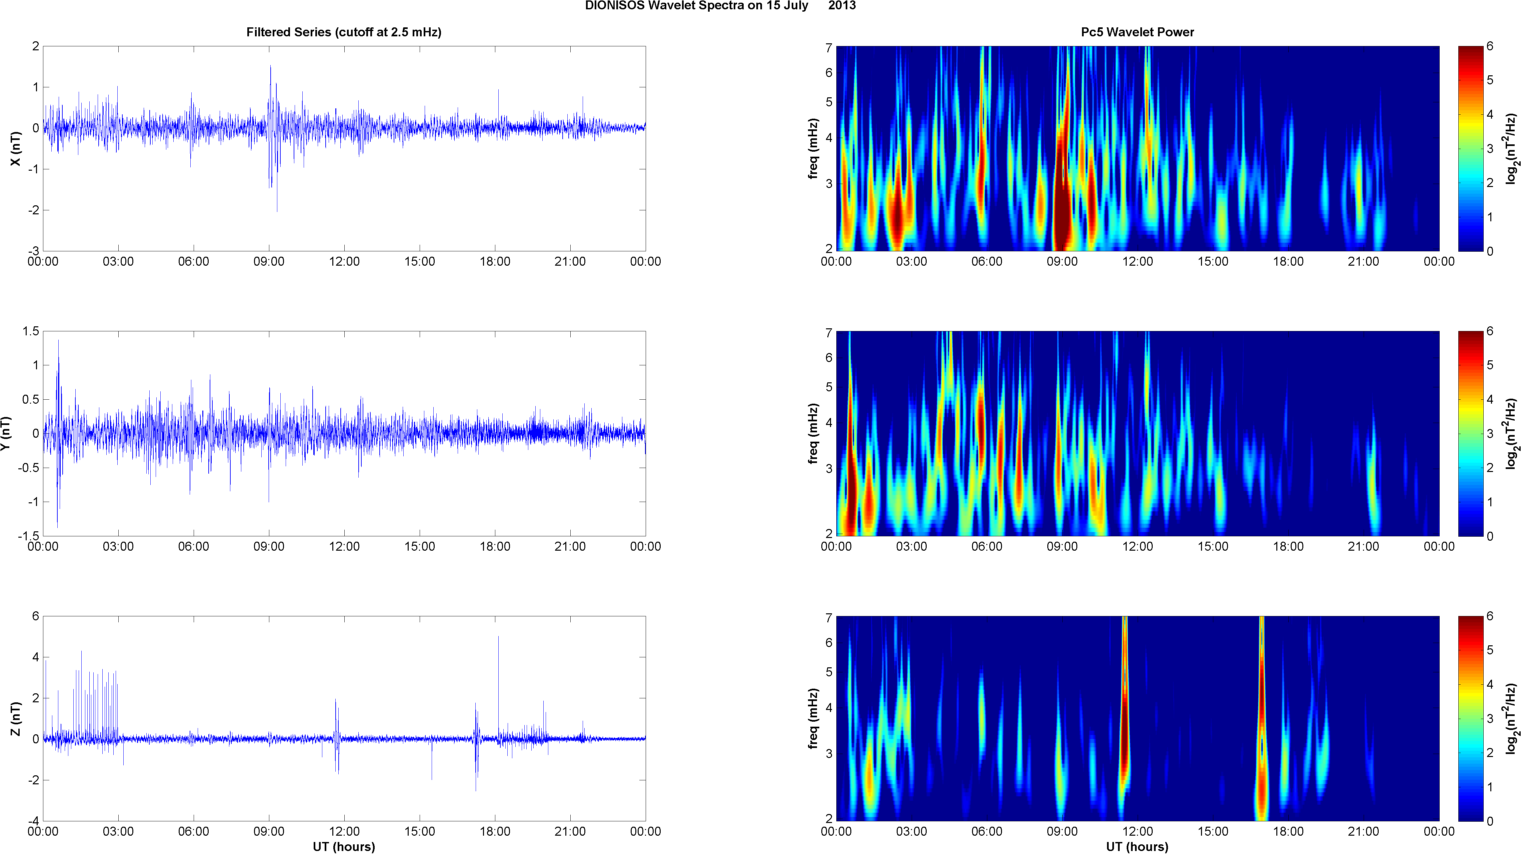The image size is (1521, 854).
Task: Click '12:00' tick under Z wavelet spectrum
Action: 1137,832
